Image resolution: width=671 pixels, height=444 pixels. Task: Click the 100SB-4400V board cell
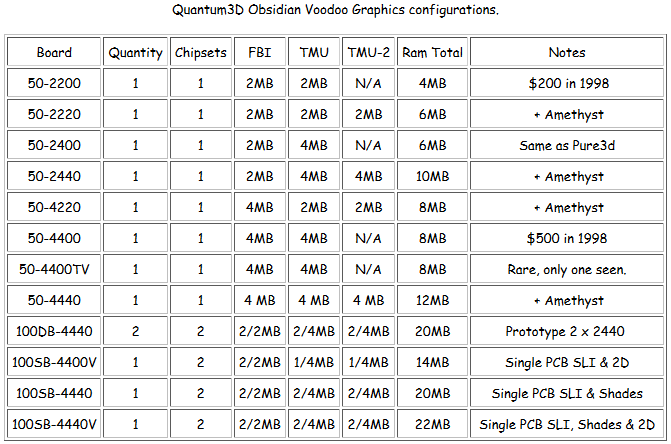tap(54, 362)
